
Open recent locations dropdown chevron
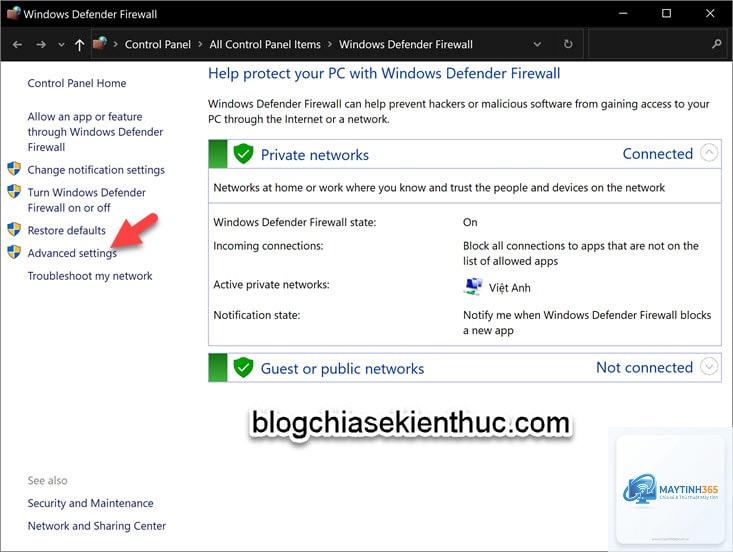click(61, 45)
